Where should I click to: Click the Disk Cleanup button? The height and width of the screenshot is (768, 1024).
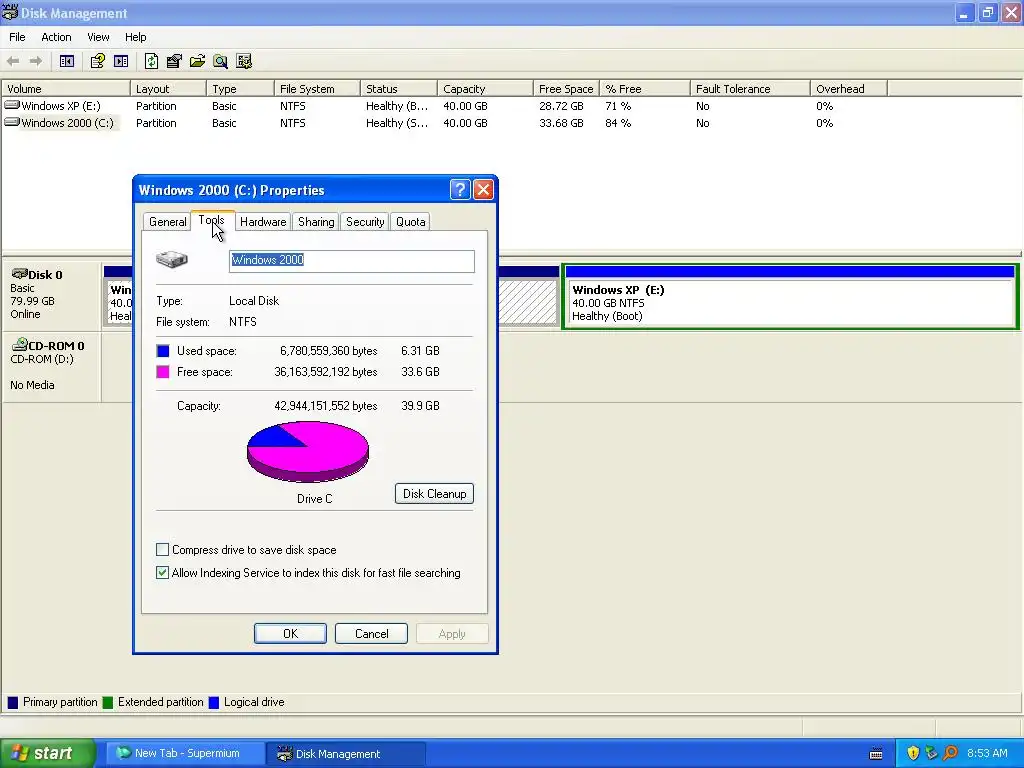(x=434, y=494)
